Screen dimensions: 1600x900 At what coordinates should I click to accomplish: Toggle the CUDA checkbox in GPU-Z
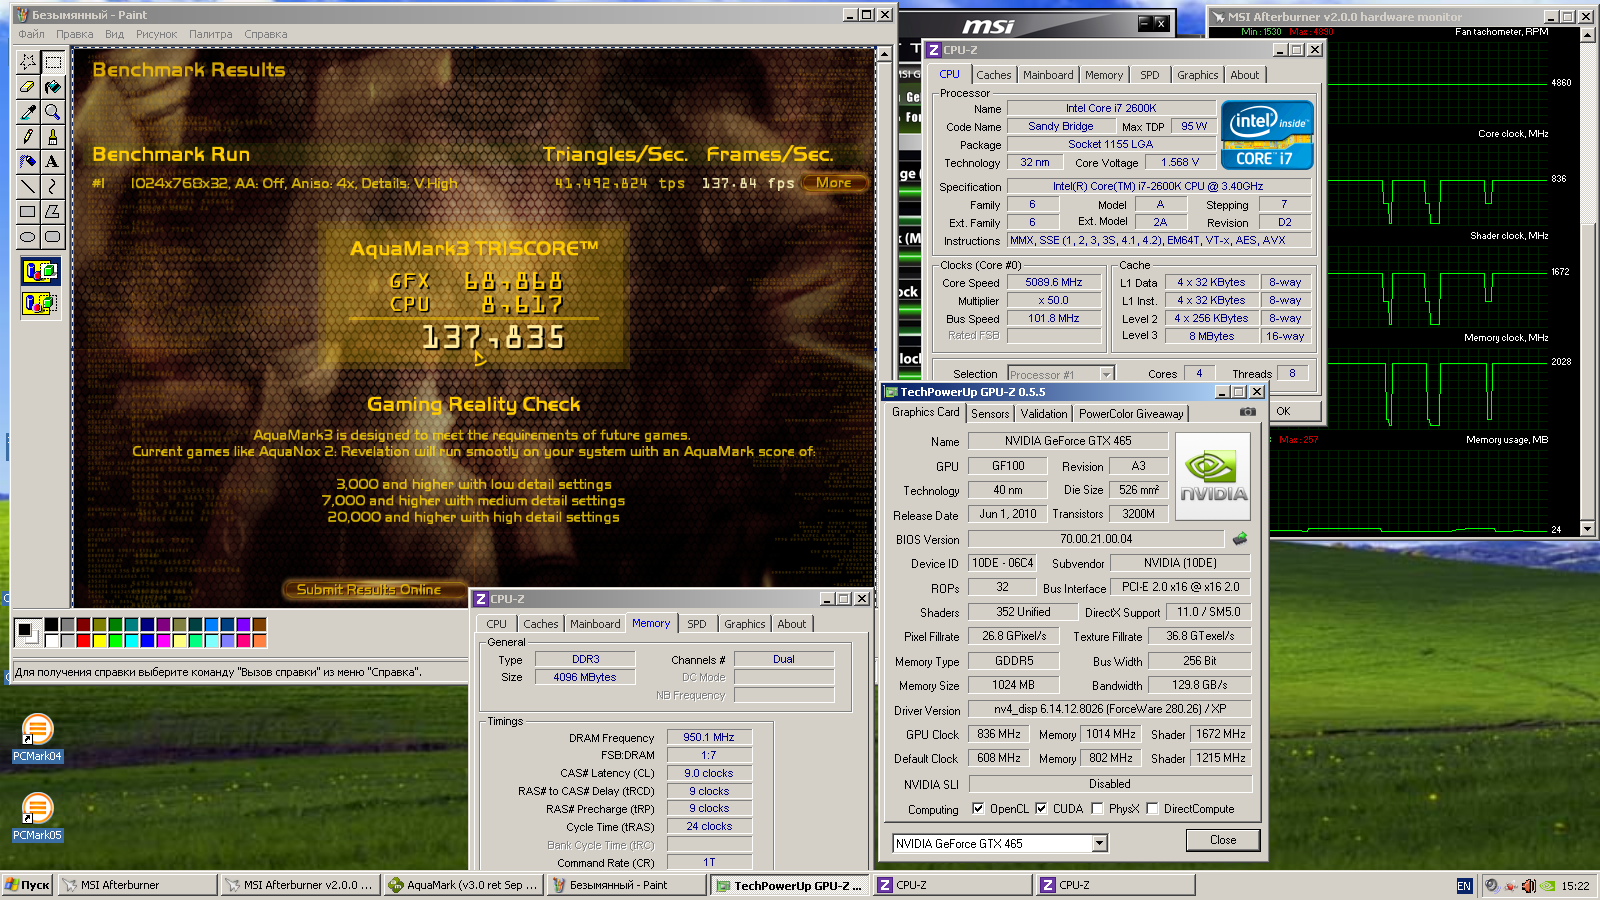click(1041, 809)
